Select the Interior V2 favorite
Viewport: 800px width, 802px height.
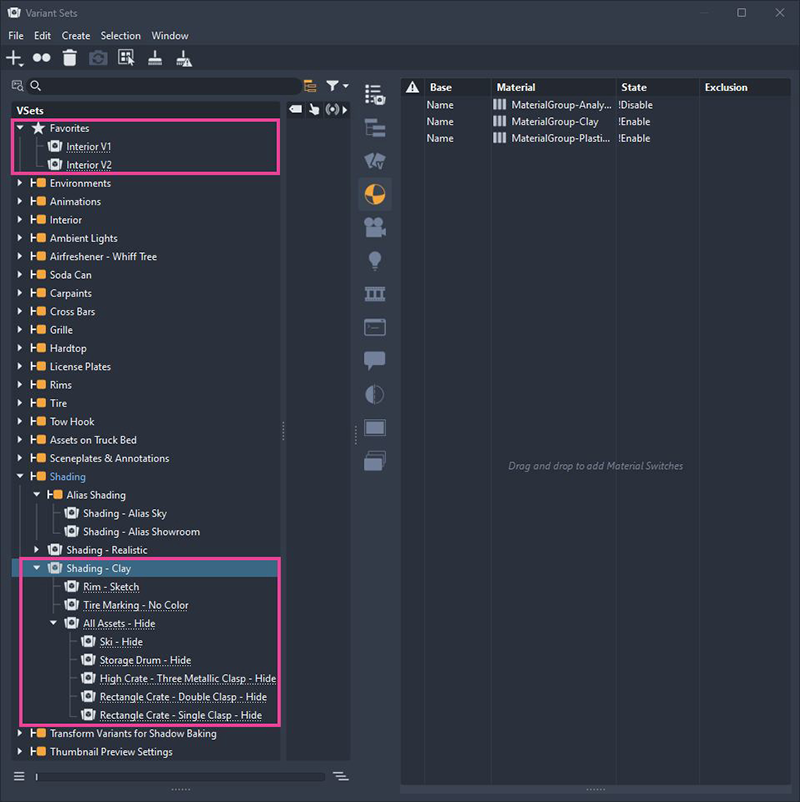click(x=89, y=165)
